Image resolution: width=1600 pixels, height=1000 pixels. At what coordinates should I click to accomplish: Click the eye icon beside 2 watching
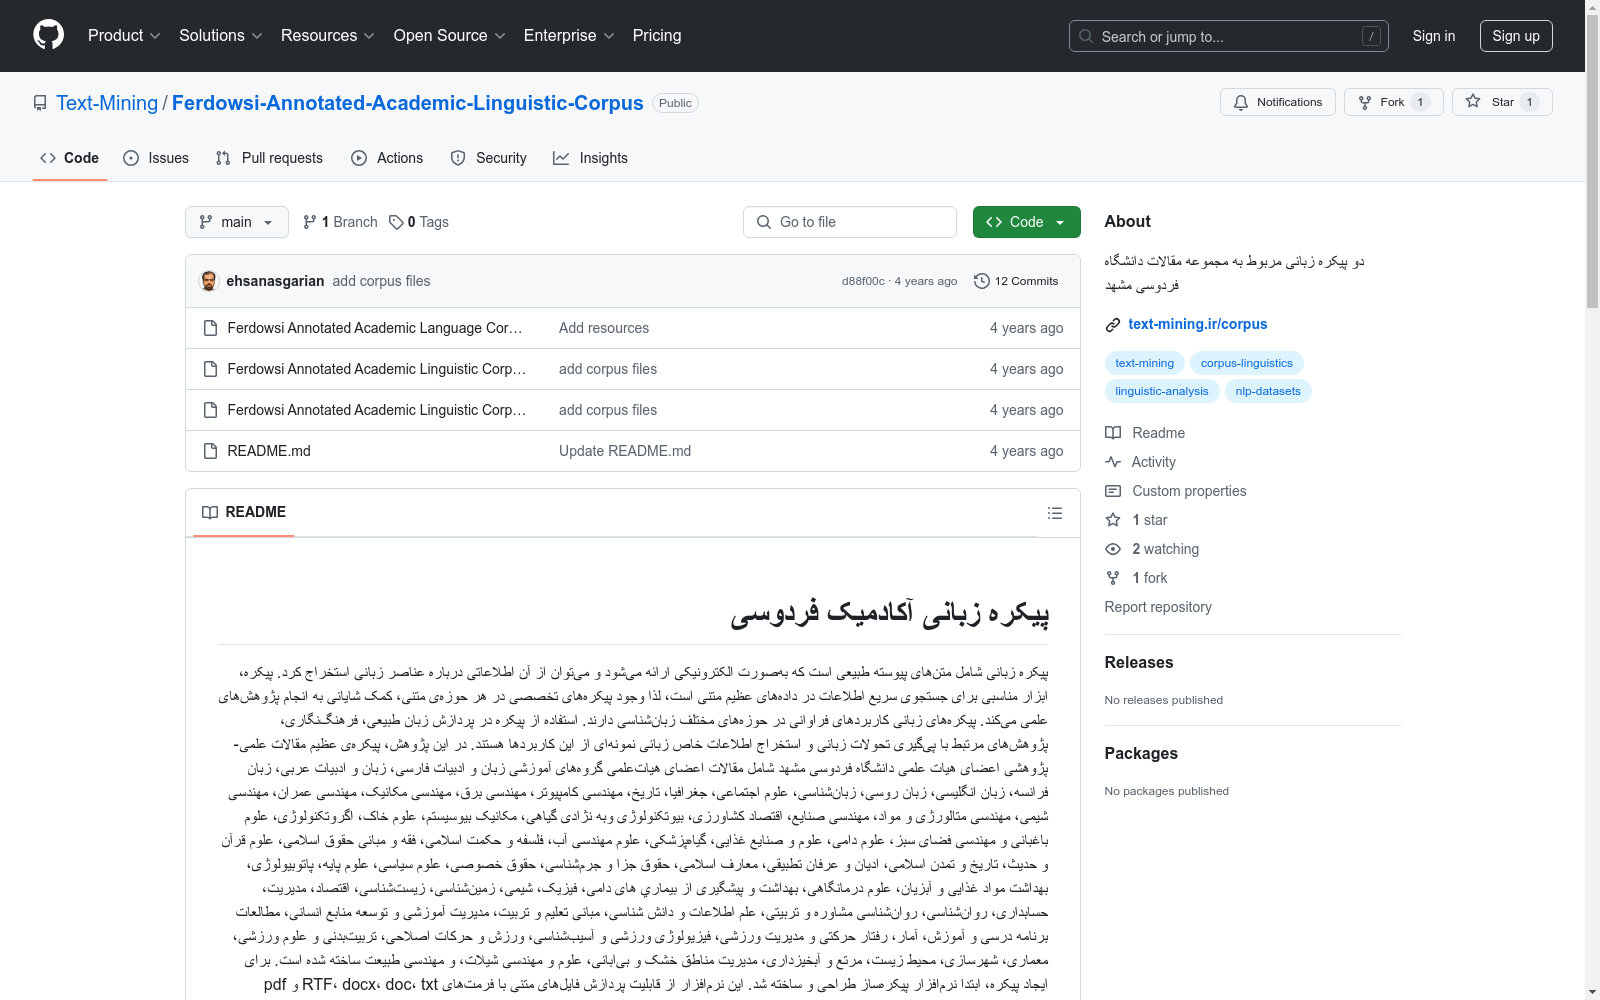point(1113,549)
